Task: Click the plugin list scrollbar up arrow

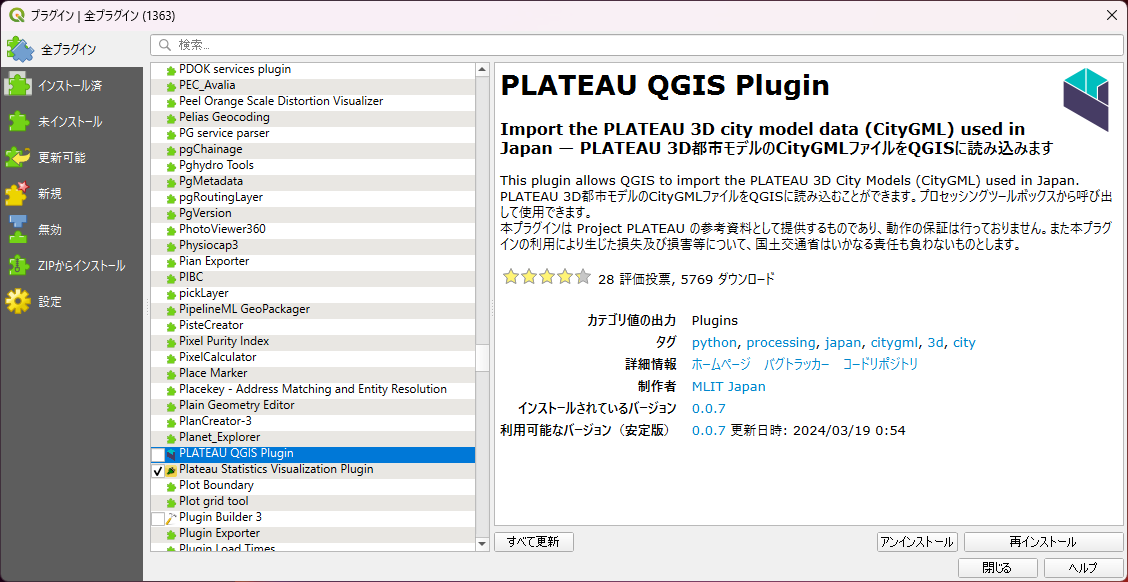Action: click(x=482, y=70)
